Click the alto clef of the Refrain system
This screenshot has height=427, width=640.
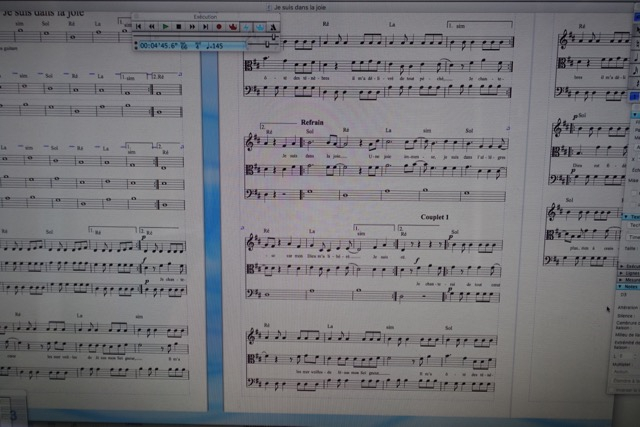[x=250, y=169]
